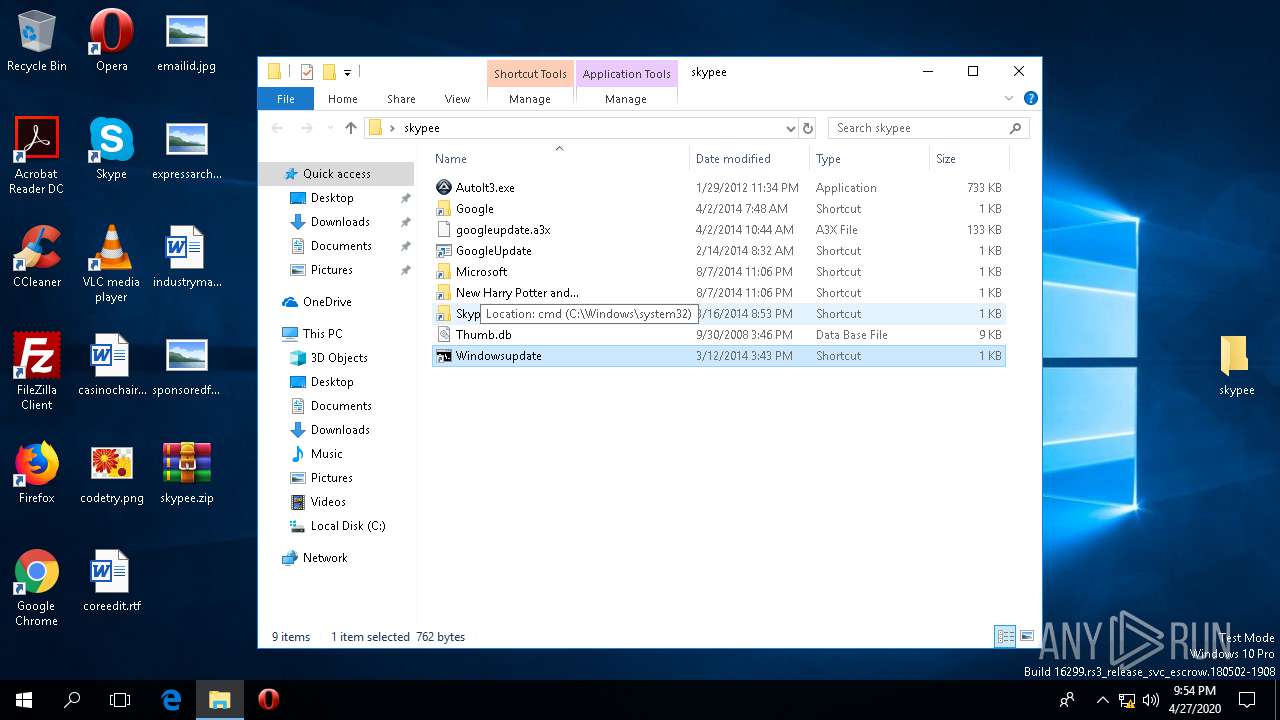Select the skypee.zip archive icon
The image size is (1280, 720).
(186, 472)
